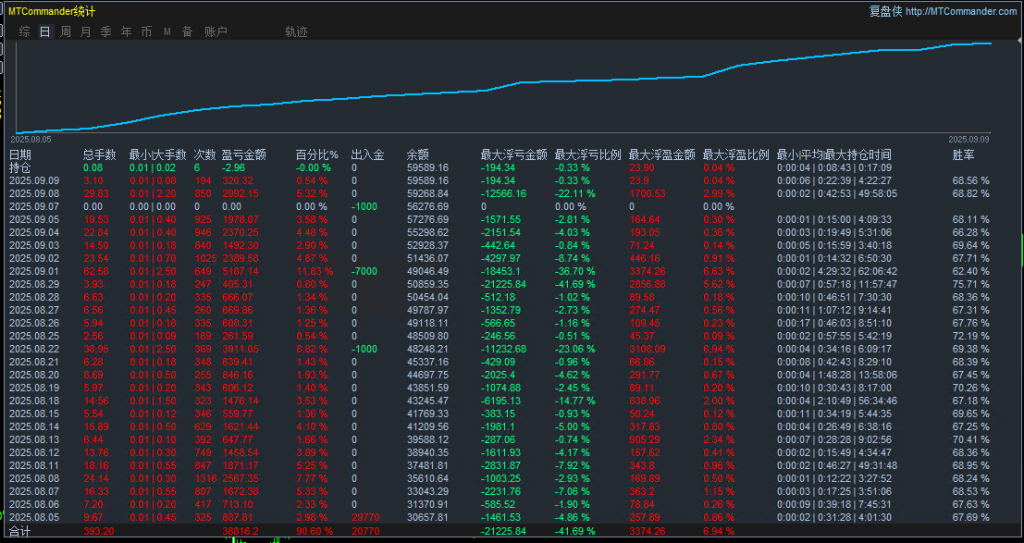Click the 盈亏金额 column header
Image resolution: width=1024 pixels, height=543 pixels.
click(x=243, y=155)
